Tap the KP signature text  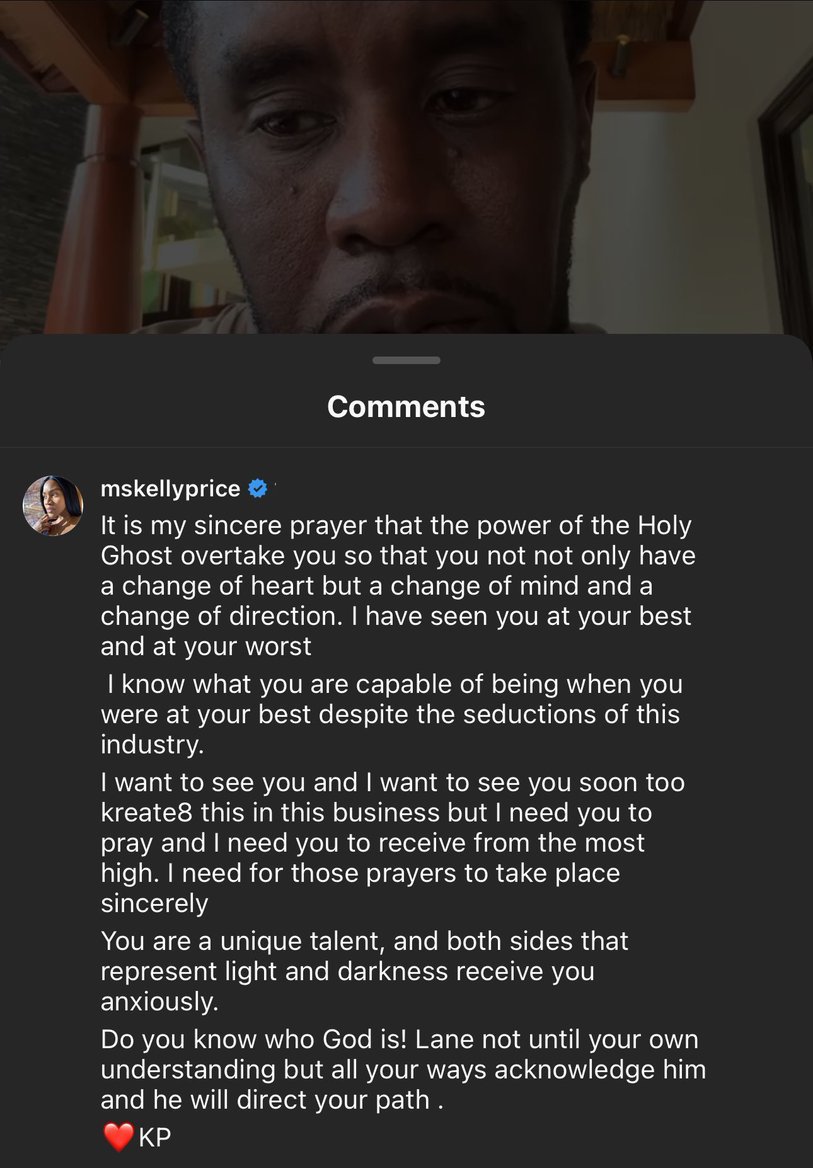(155, 1138)
